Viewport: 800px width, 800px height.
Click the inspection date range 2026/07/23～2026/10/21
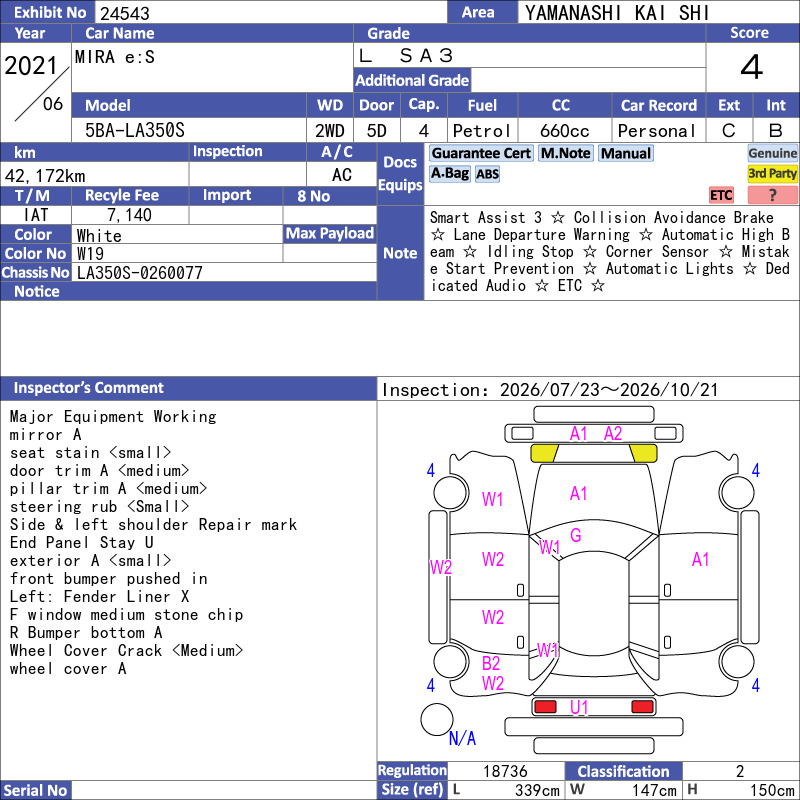tap(609, 390)
